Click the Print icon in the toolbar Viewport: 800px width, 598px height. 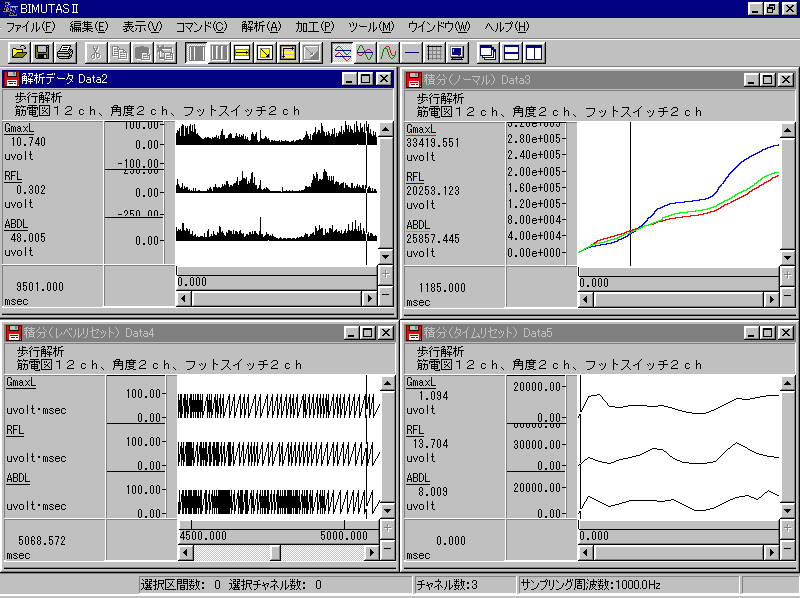click(65, 52)
